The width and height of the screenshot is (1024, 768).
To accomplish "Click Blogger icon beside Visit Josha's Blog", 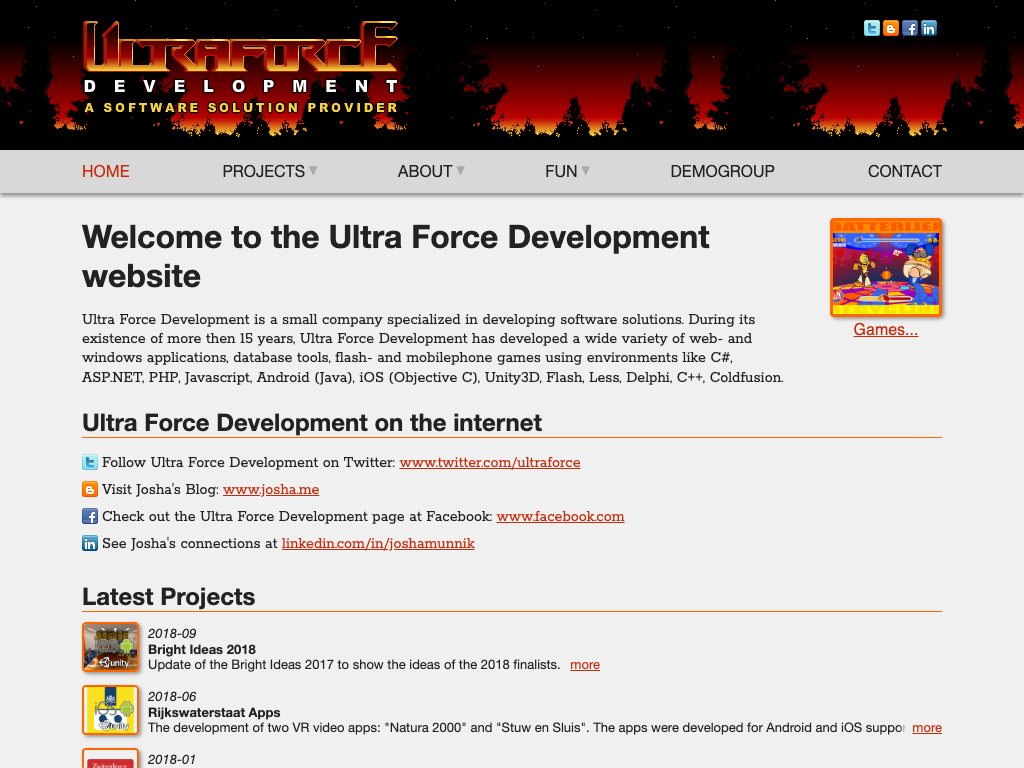I will (90, 489).
